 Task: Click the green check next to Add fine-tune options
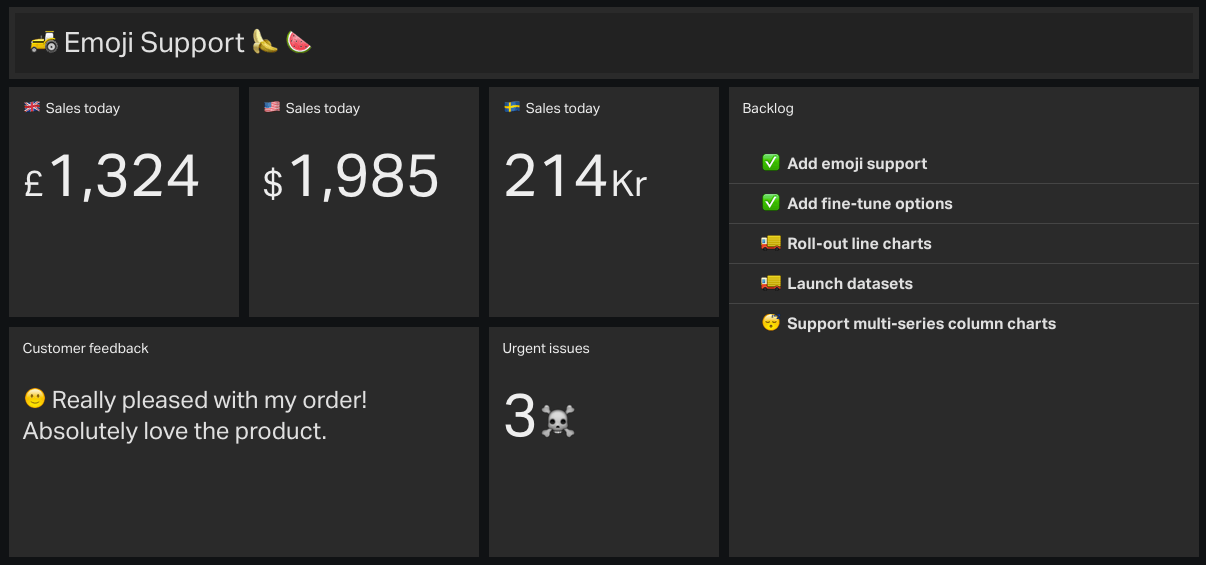770,203
